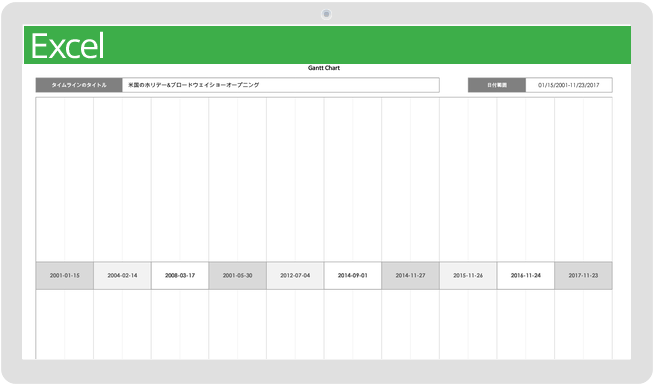Edit the timeline title field about 米国のホリデー
This screenshot has height=385, width=654.
280,85
